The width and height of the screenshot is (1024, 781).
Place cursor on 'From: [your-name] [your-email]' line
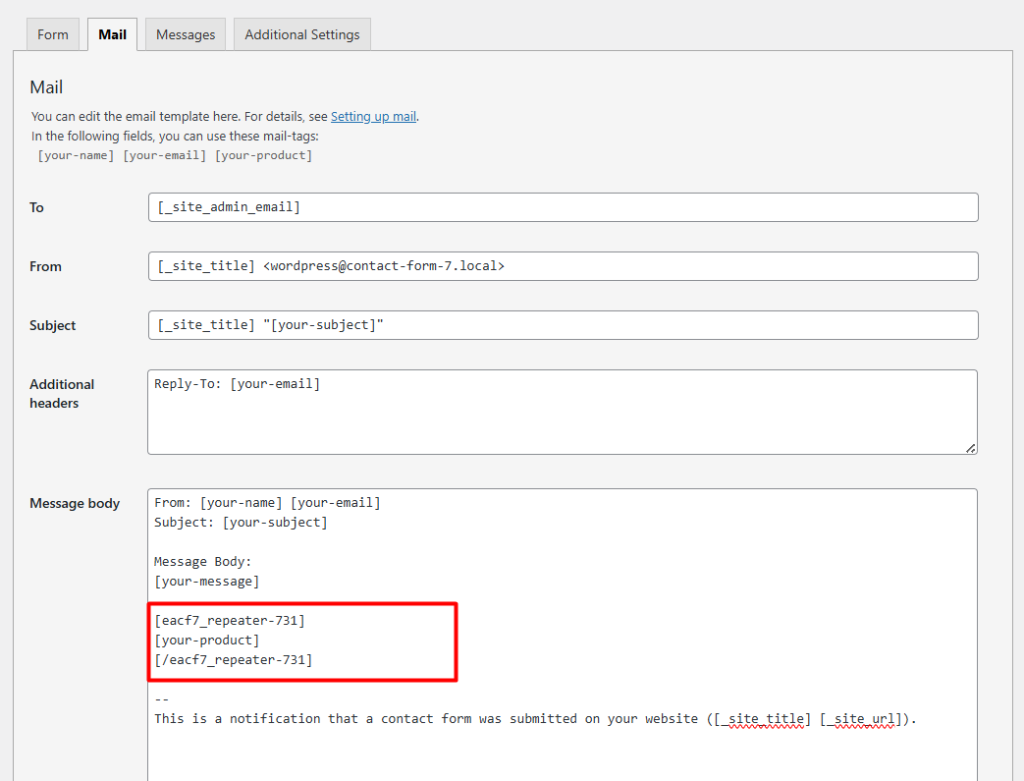[267, 503]
